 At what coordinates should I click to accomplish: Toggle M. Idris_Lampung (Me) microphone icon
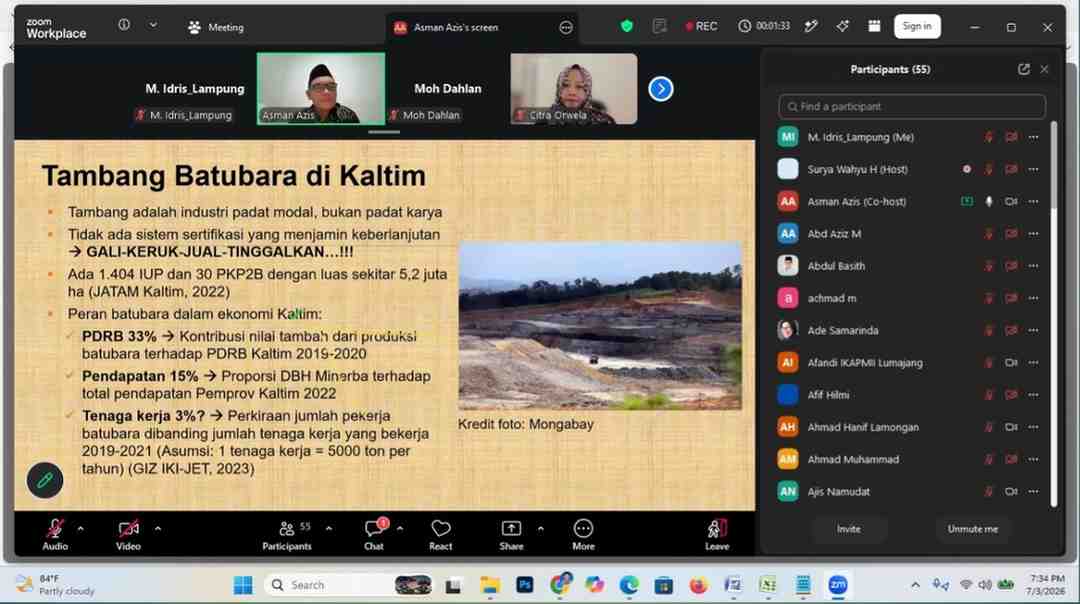988,137
